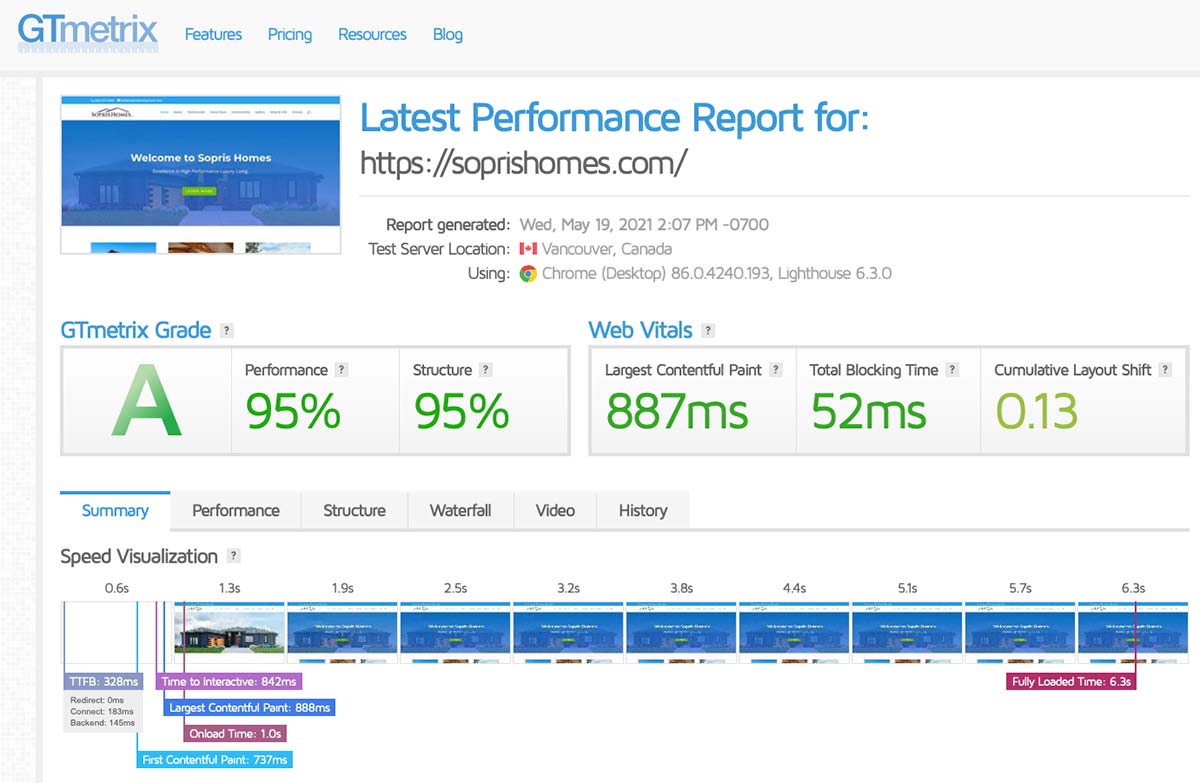Image resolution: width=1200 pixels, height=783 pixels.
Task: Click the Connect: 183ms detail
Action: [102, 711]
